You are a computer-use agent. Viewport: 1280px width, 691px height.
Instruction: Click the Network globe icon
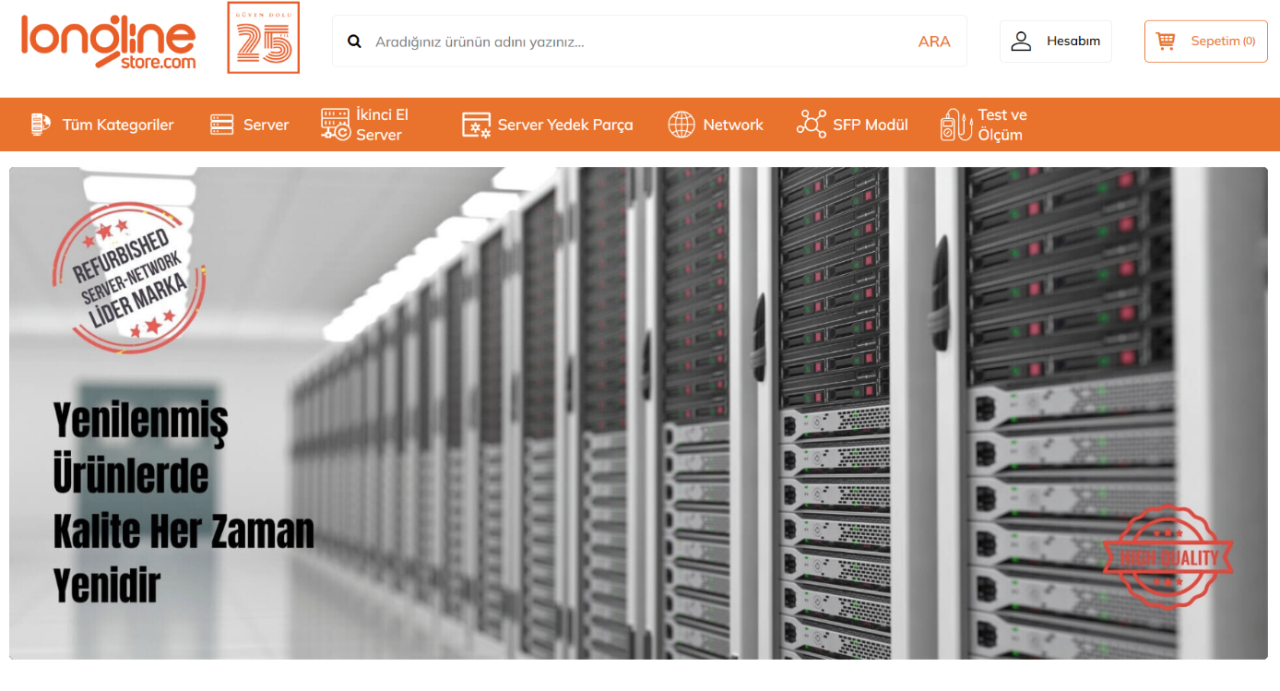point(681,125)
